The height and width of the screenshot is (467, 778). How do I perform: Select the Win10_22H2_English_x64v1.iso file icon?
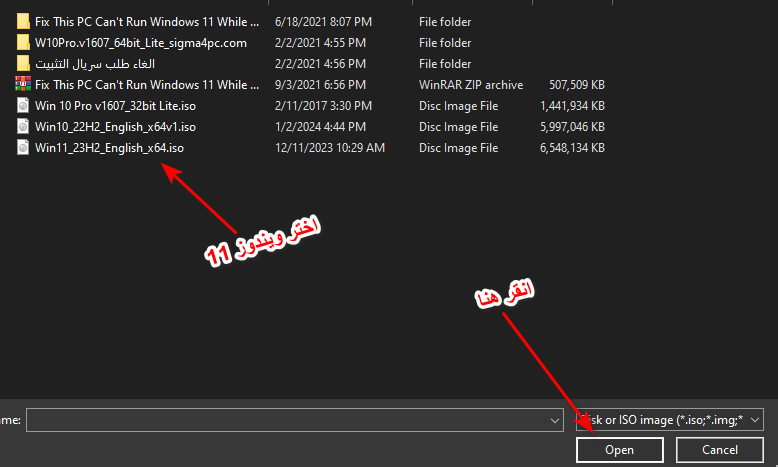23,127
